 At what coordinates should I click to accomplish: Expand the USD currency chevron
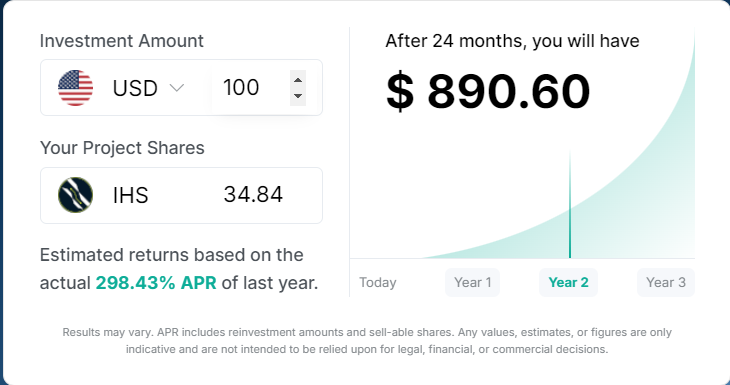click(177, 88)
